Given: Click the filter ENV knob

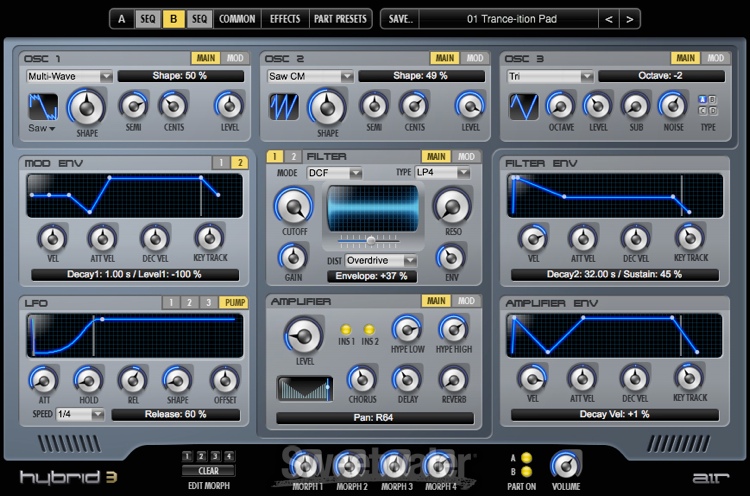Looking at the screenshot, I should (451, 257).
